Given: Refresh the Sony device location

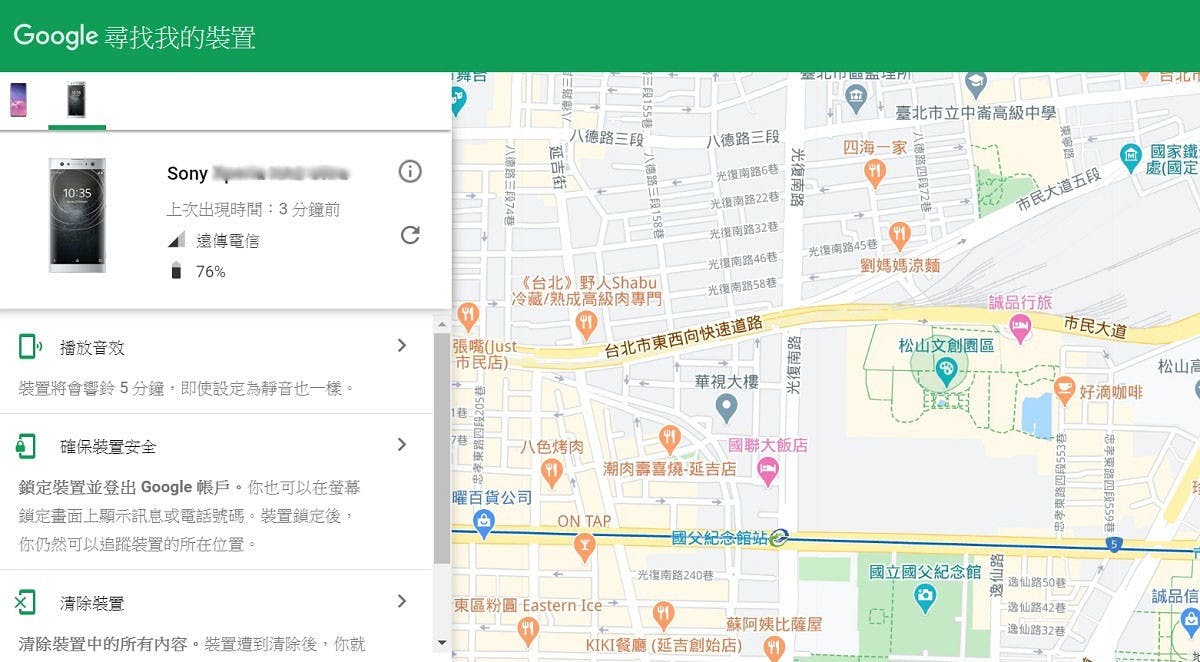Looking at the screenshot, I should [410, 235].
